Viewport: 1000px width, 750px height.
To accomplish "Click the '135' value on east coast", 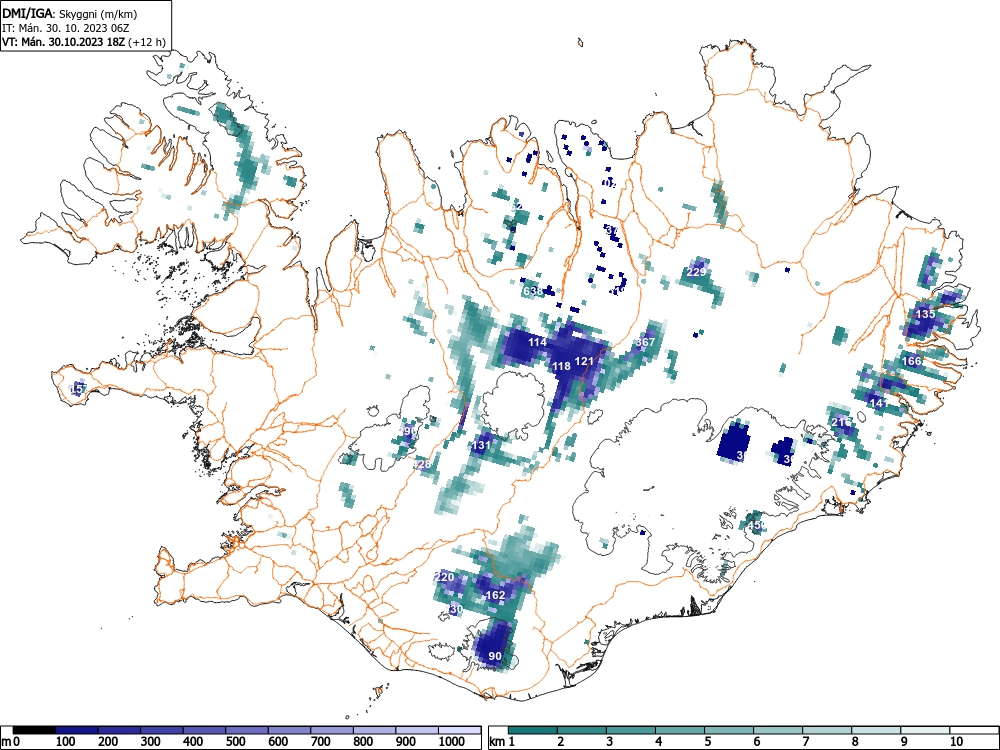I will [925, 314].
